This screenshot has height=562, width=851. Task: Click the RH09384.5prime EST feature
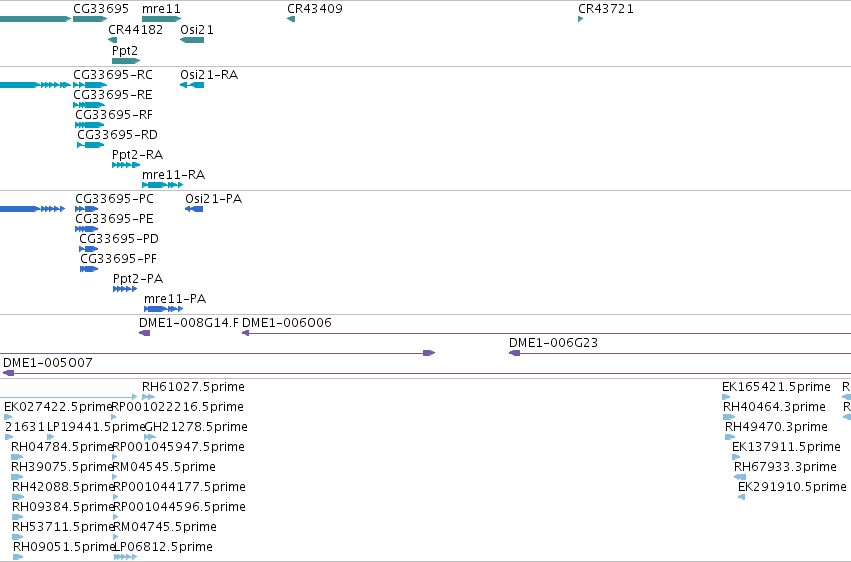(x=18, y=518)
